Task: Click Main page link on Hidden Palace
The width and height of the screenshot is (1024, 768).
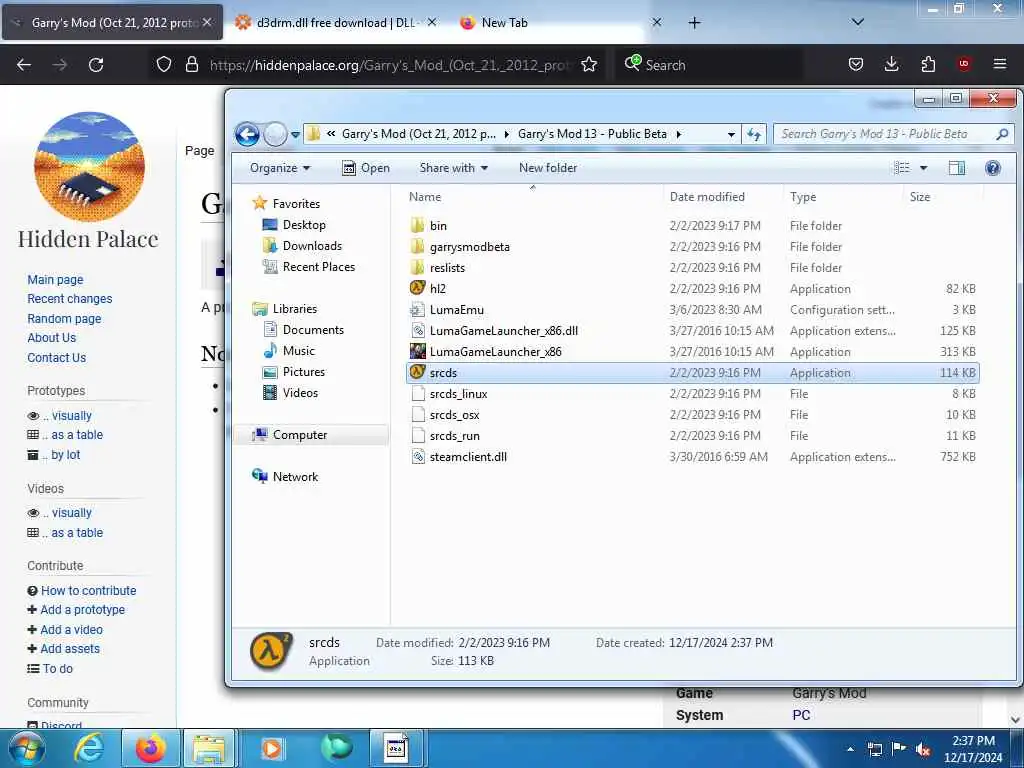Action: pyautogui.click(x=56, y=280)
